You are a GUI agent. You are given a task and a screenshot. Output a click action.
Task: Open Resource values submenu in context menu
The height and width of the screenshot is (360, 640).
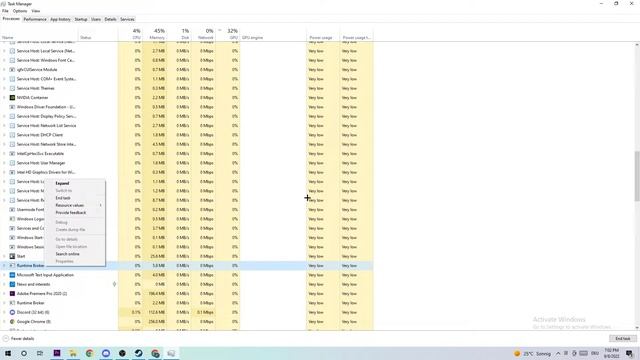pos(75,205)
